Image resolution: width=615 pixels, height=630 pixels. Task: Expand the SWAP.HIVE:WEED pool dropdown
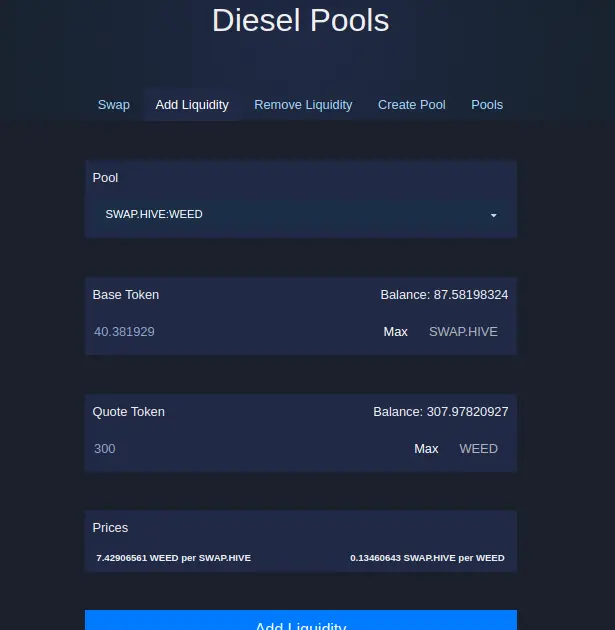pyautogui.click(x=301, y=215)
